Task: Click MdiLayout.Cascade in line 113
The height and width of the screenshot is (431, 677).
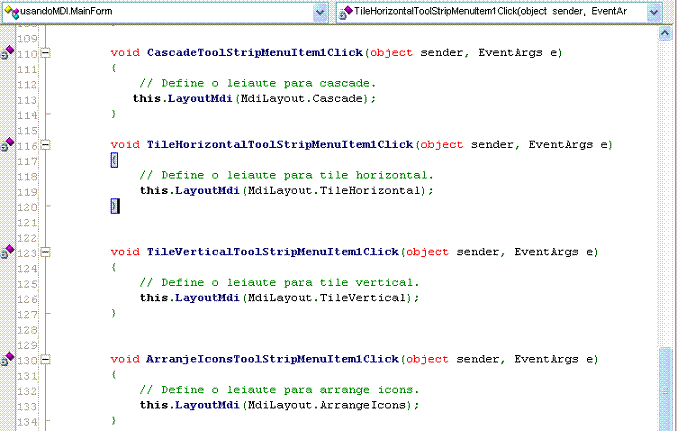Action: tap(301, 98)
